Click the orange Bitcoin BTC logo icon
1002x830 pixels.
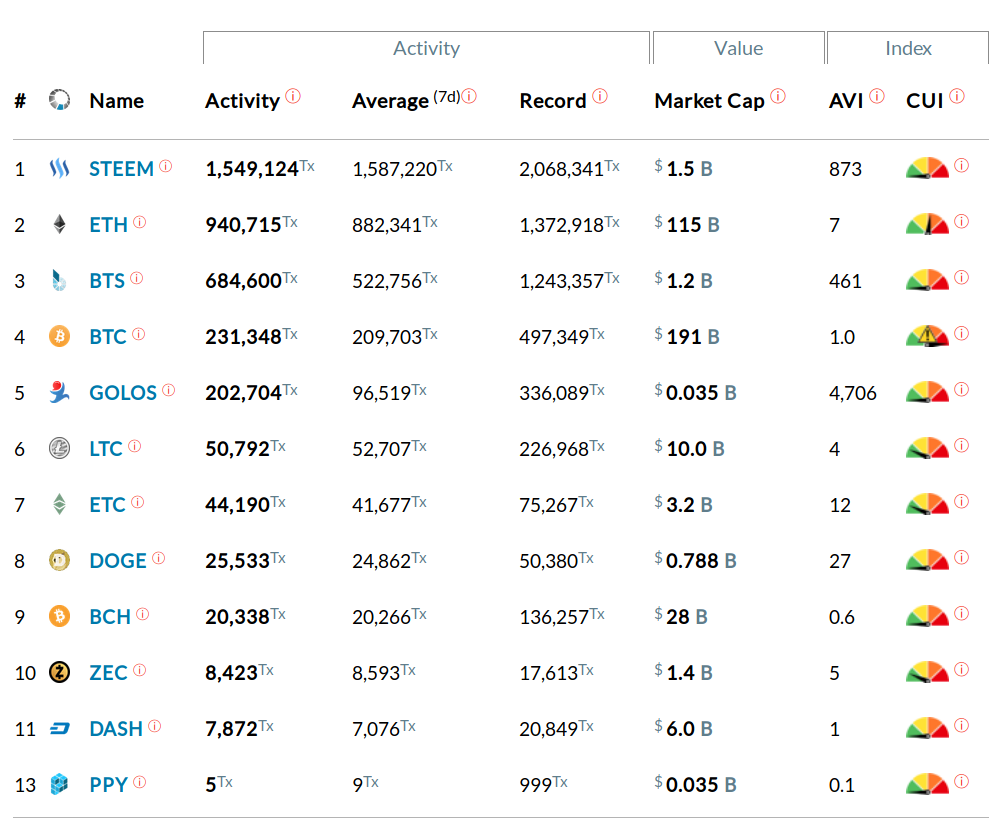click(x=59, y=336)
